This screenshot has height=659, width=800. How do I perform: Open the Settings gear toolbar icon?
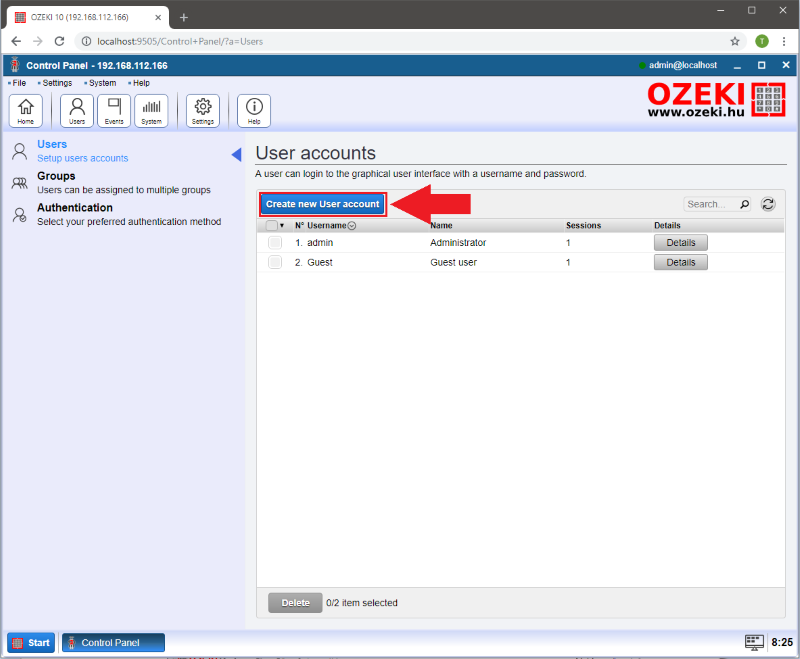click(x=203, y=110)
